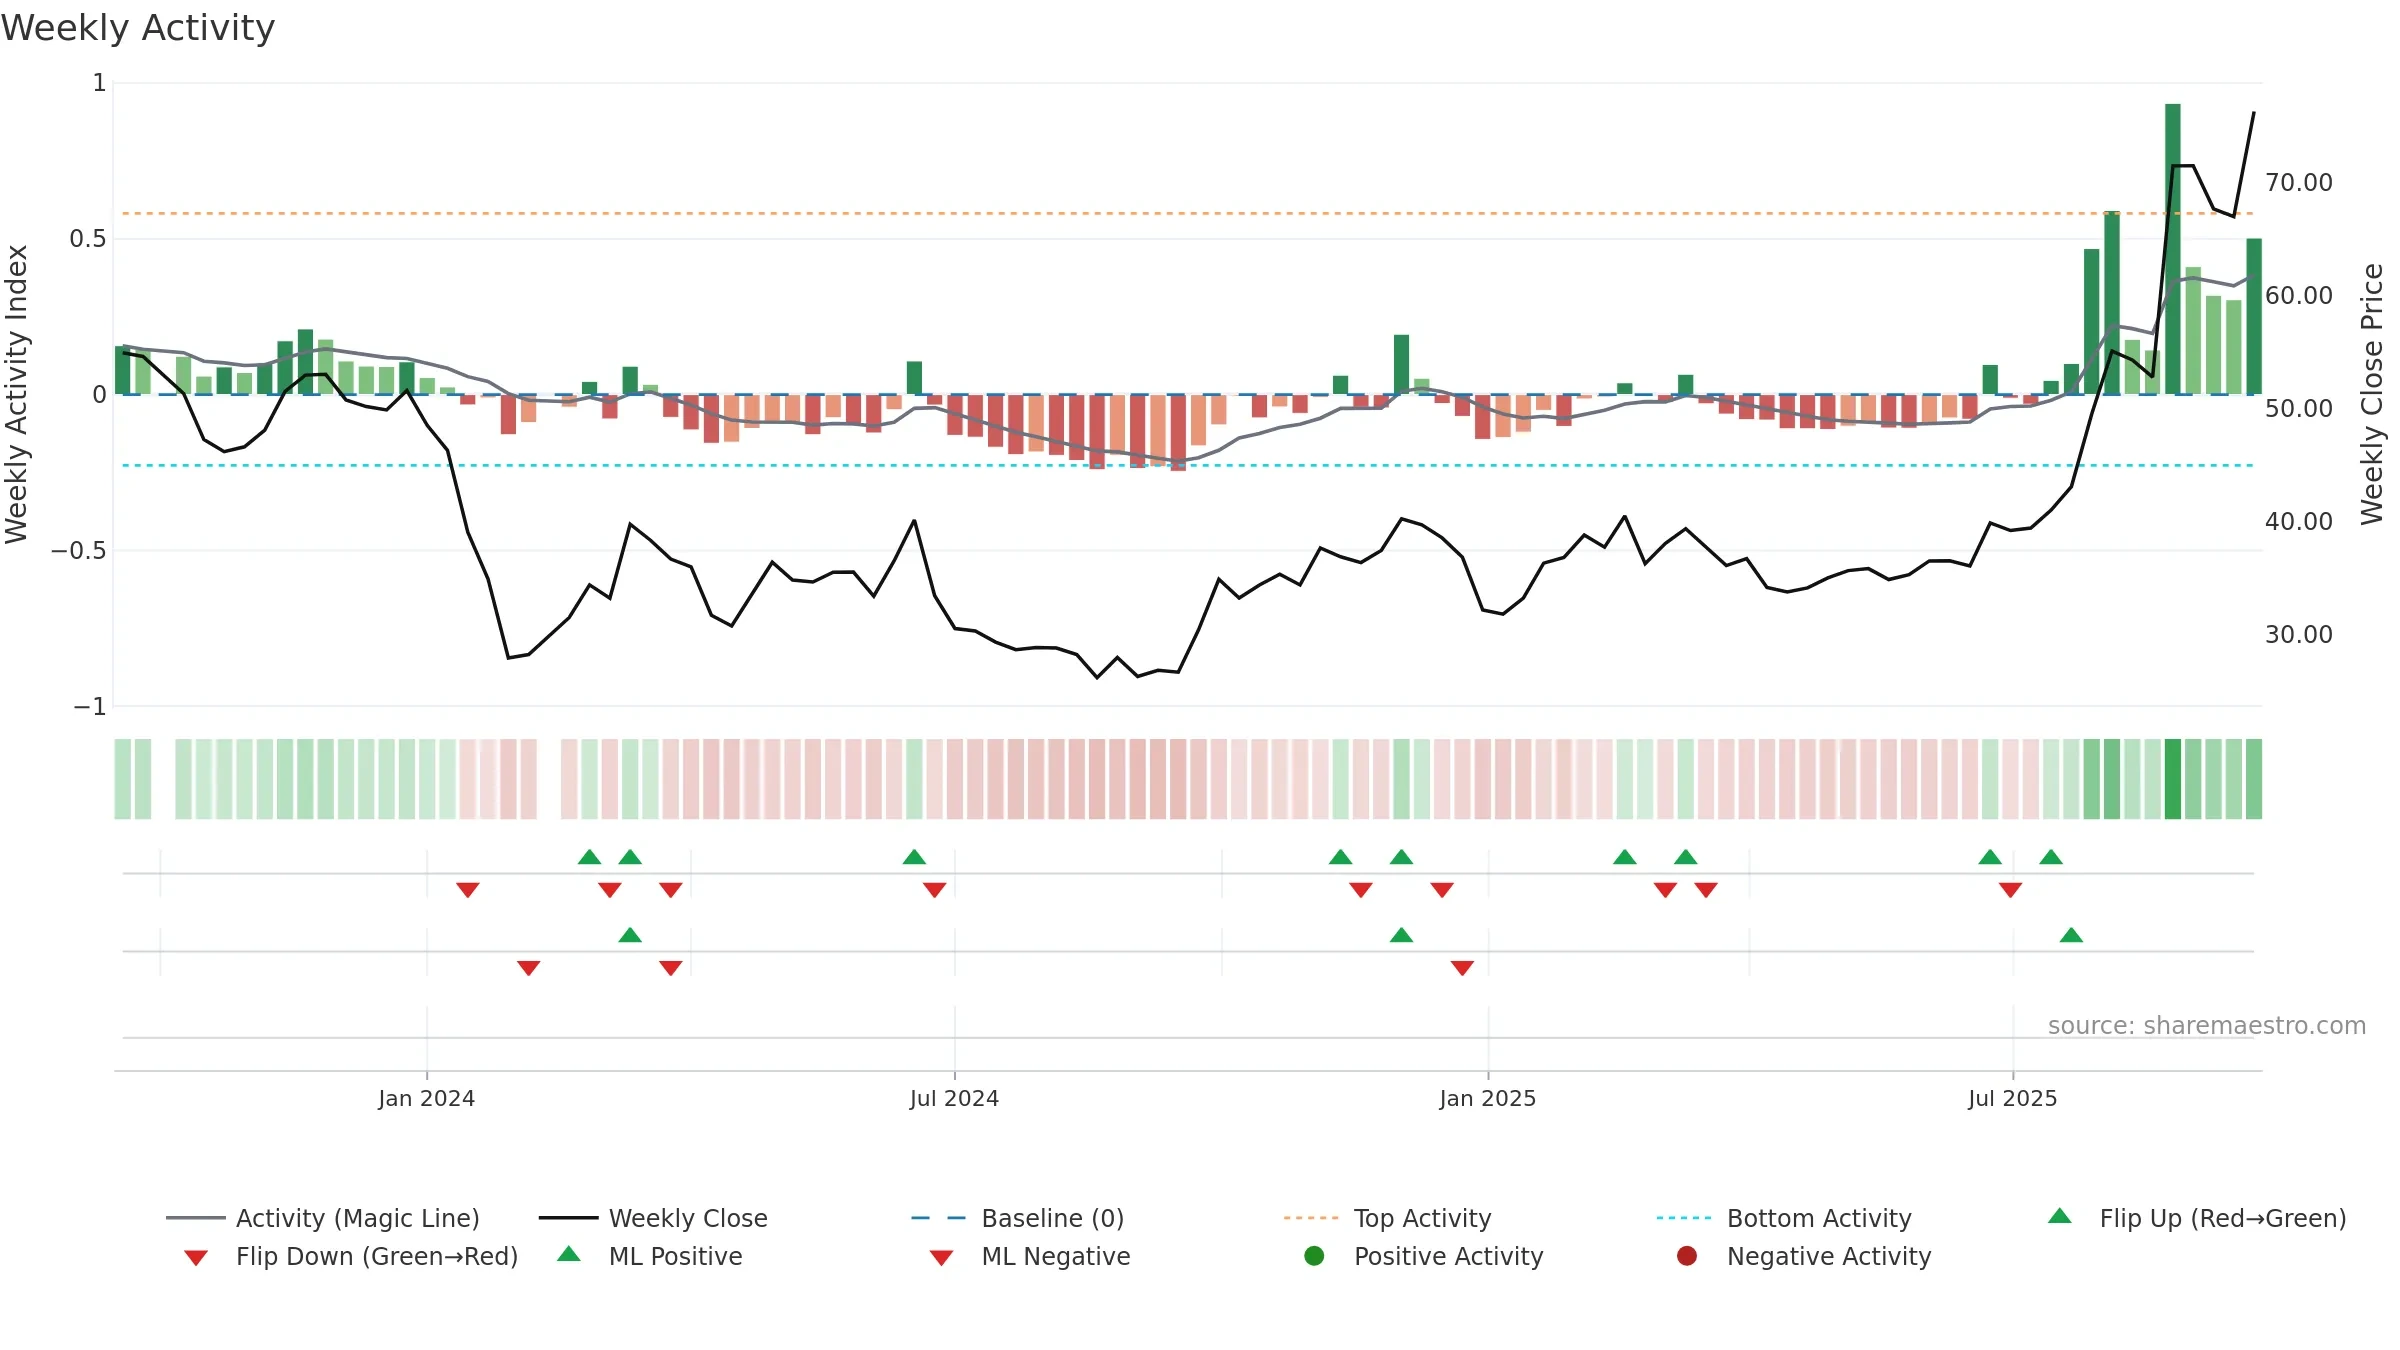
Task: Click the dotted cyan Bottom Activity line
Action: [x=1188, y=465]
